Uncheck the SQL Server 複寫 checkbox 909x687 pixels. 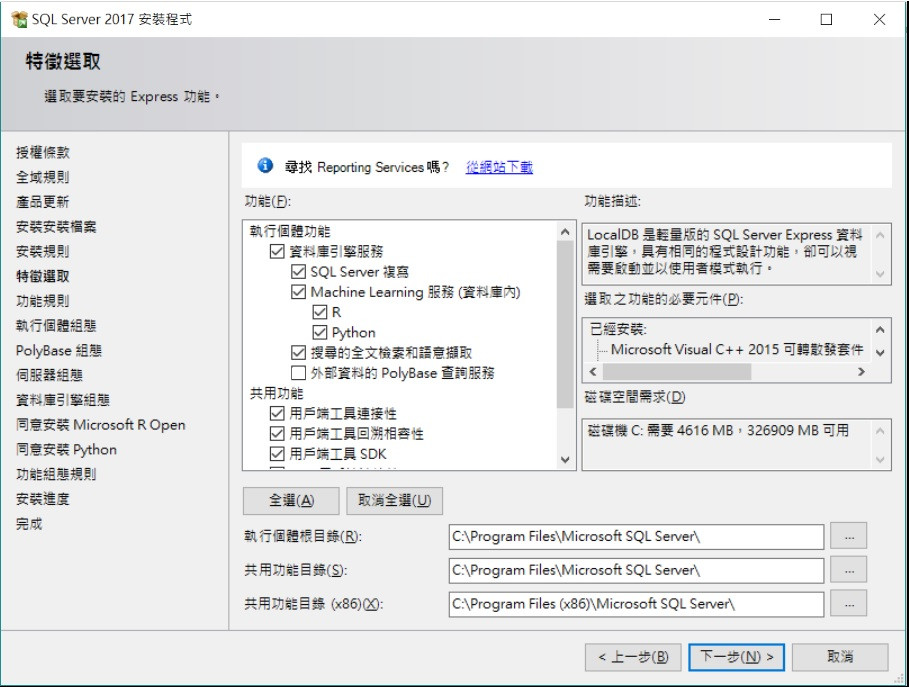298,272
